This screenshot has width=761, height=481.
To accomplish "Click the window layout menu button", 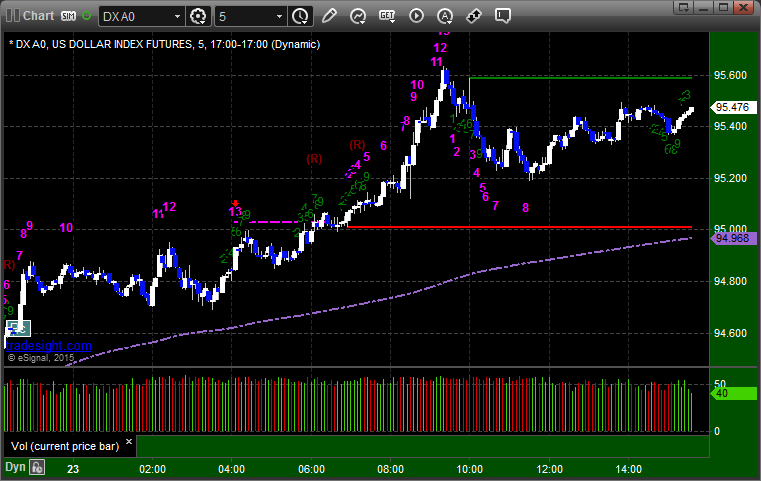I will tap(684, 7).
